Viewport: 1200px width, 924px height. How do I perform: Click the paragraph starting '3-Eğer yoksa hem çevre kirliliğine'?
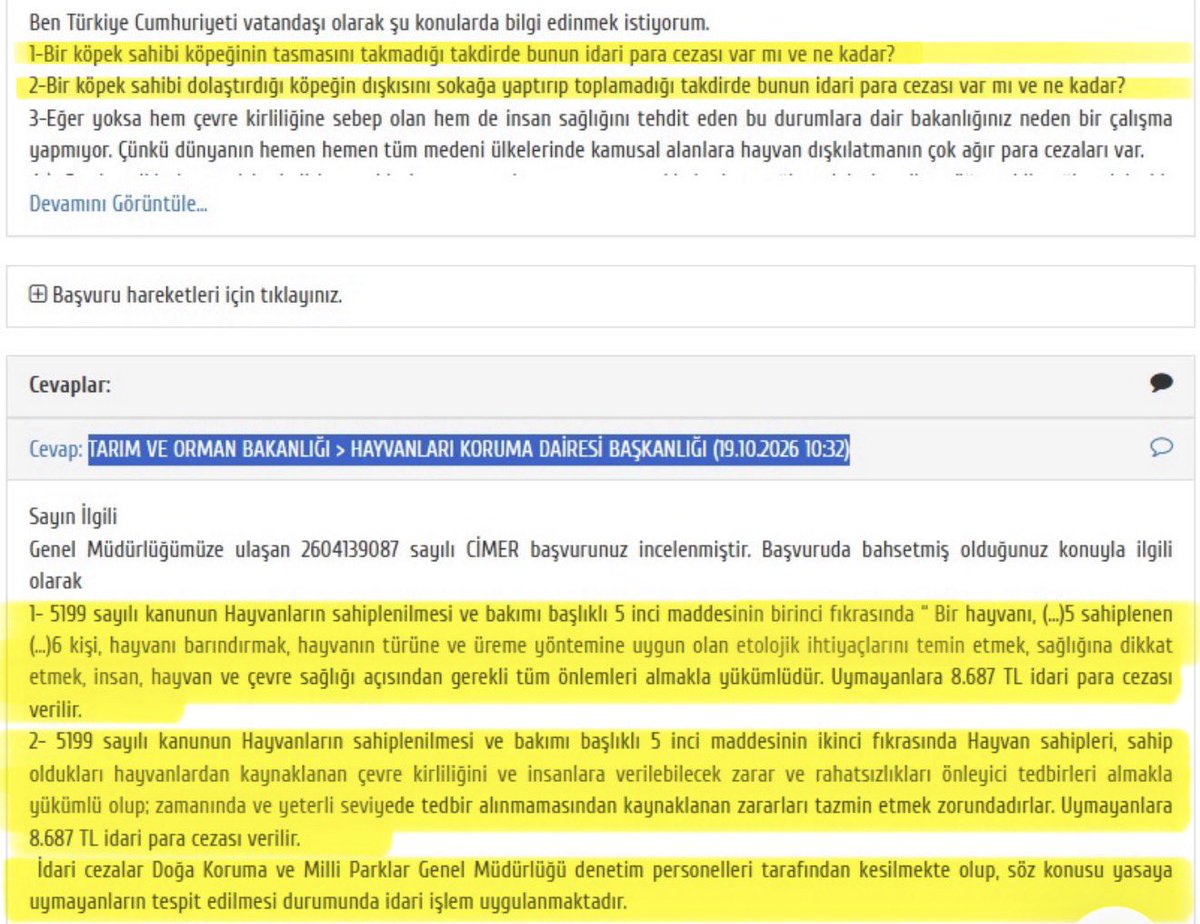(600, 134)
